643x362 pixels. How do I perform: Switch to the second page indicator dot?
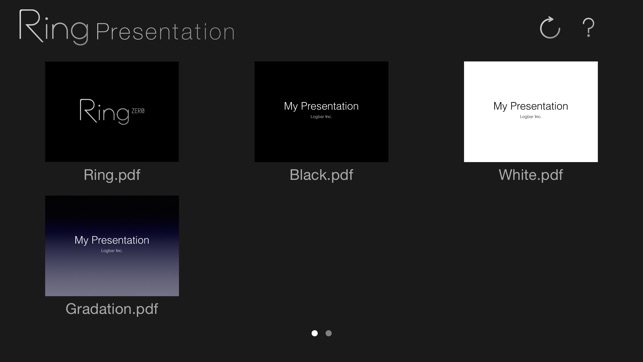[x=328, y=333]
